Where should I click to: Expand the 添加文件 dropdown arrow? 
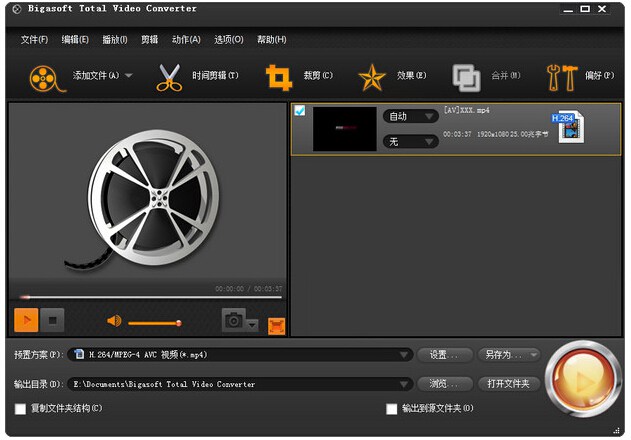pyautogui.click(x=129, y=75)
